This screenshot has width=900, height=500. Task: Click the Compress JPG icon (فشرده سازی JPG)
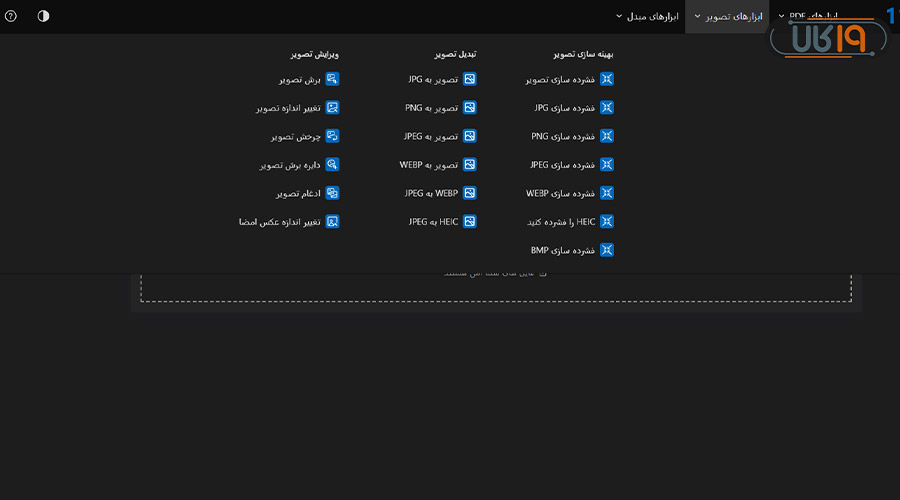click(x=606, y=107)
